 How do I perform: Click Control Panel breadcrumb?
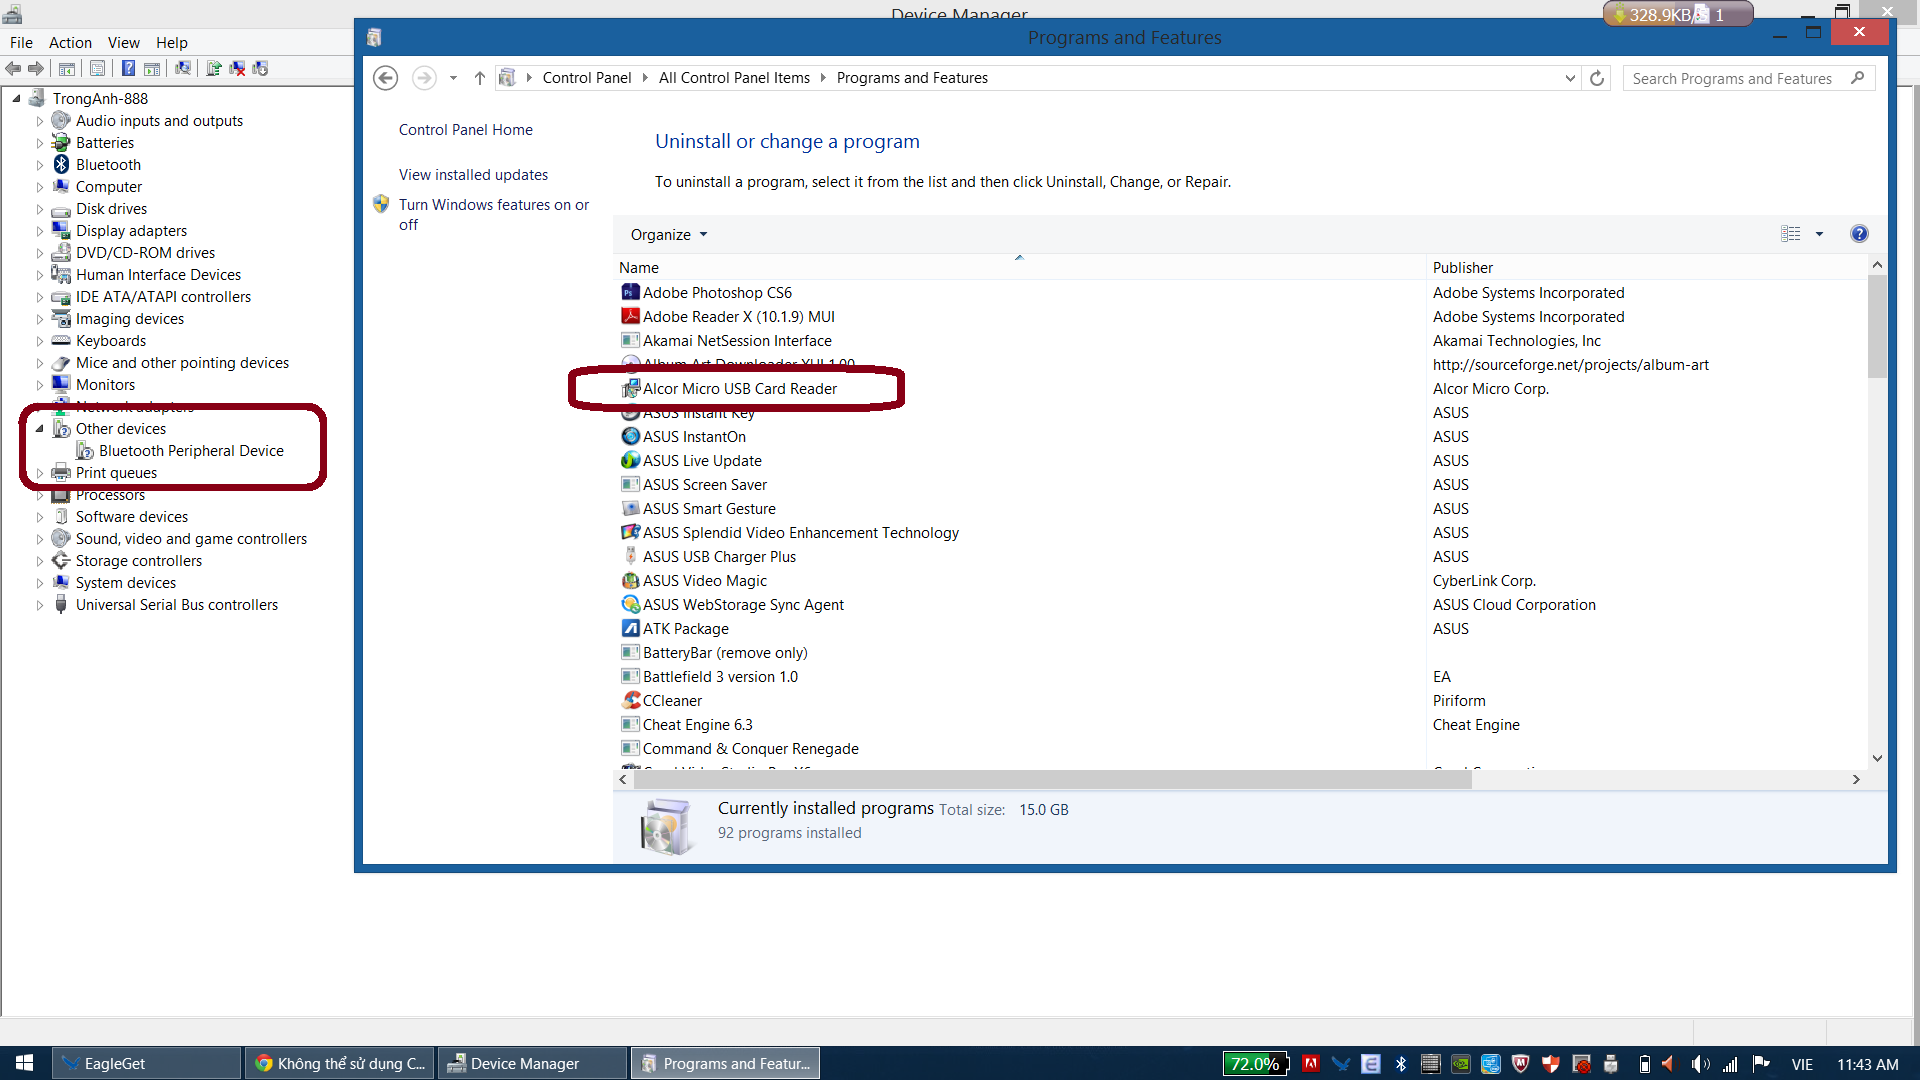pyautogui.click(x=587, y=78)
